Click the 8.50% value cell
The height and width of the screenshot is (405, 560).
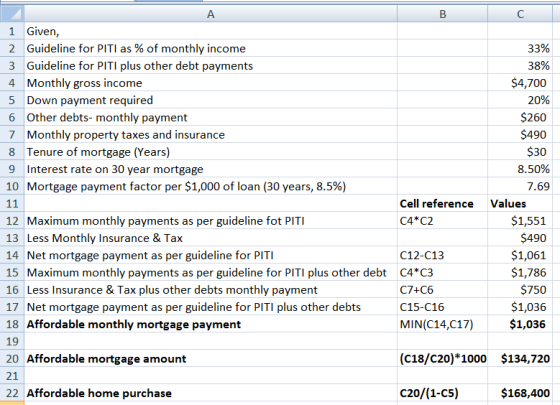coord(520,169)
